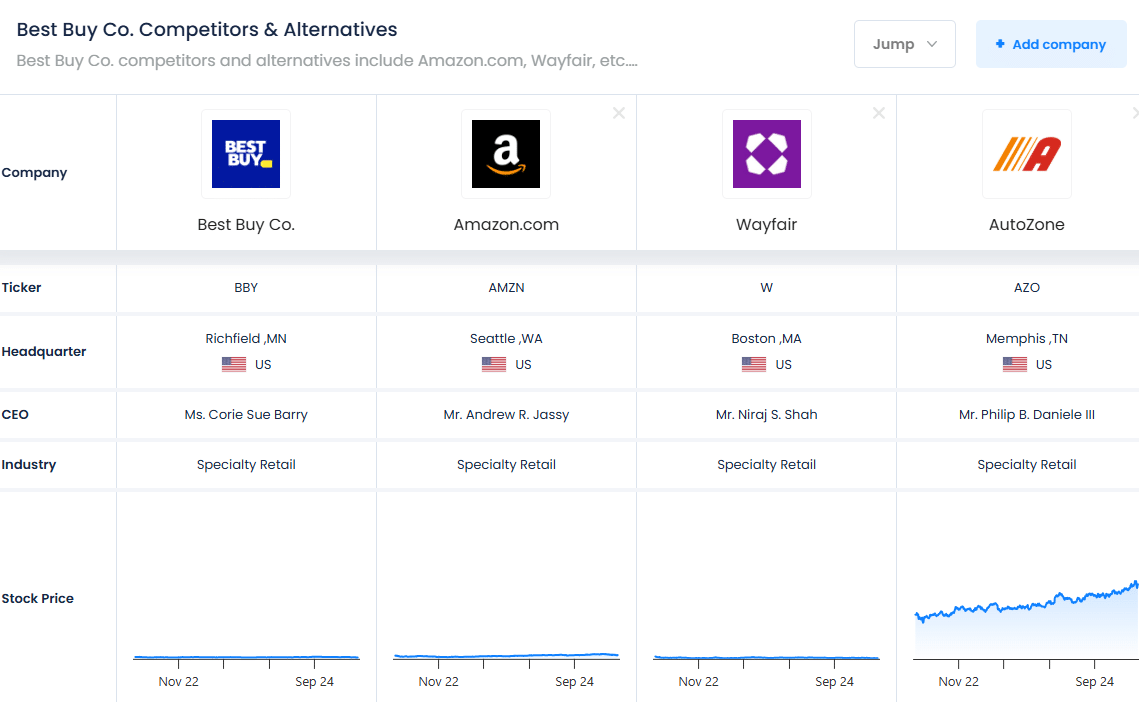Click the Amazon logo
The width and height of the screenshot is (1139, 702).
[506, 154]
